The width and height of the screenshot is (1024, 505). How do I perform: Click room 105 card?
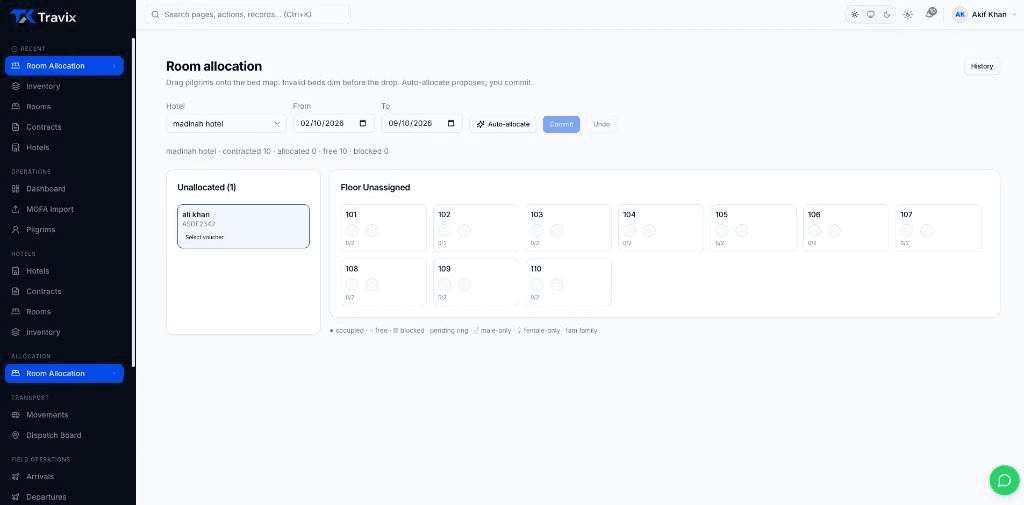pos(754,227)
